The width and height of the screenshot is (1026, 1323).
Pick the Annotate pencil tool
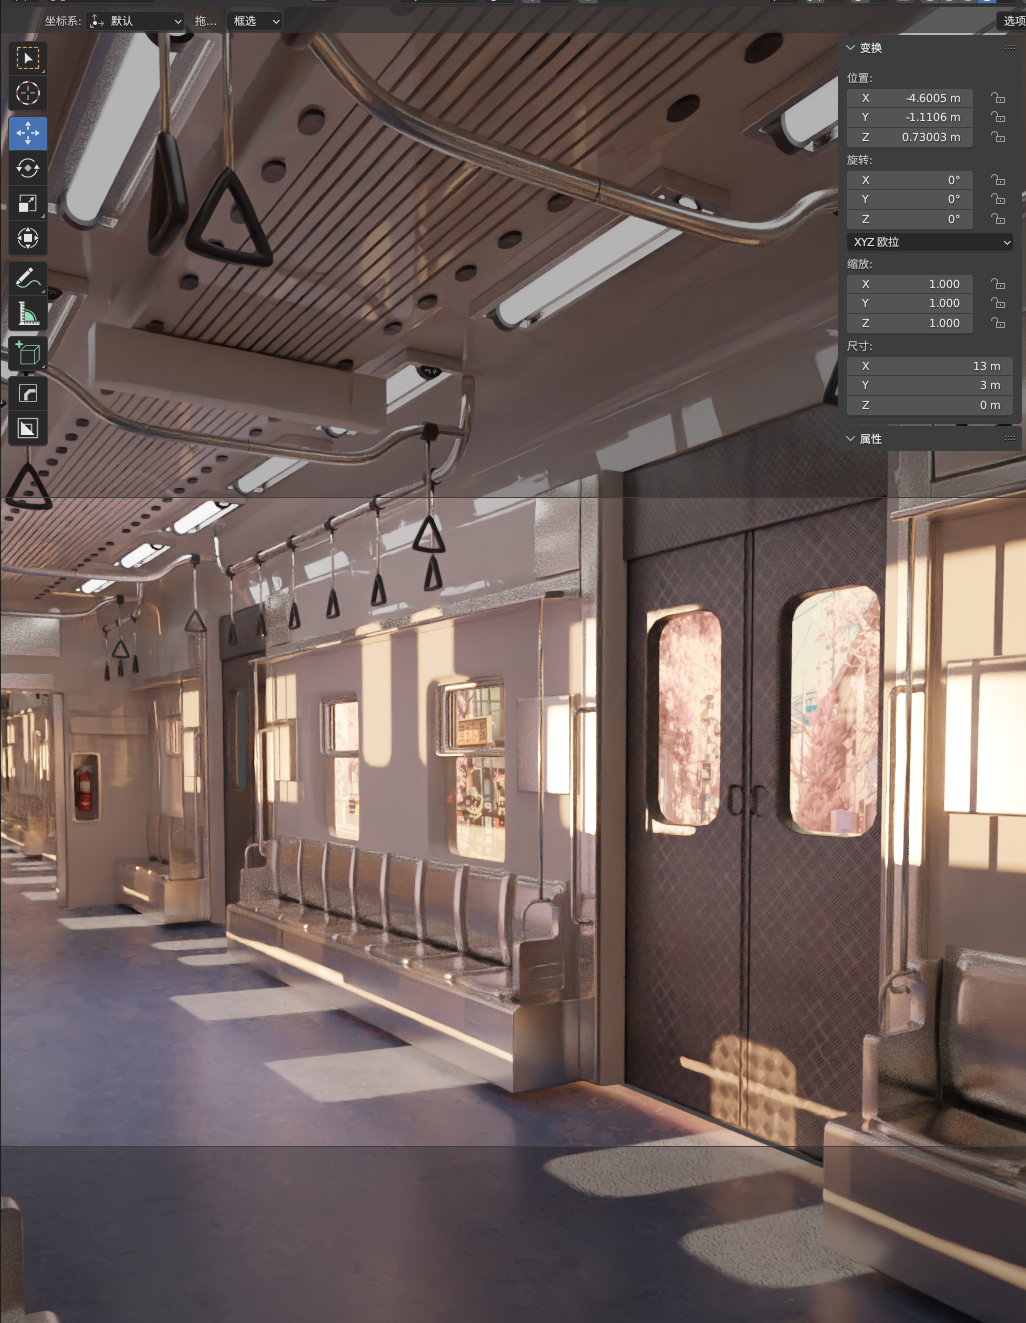(x=28, y=278)
